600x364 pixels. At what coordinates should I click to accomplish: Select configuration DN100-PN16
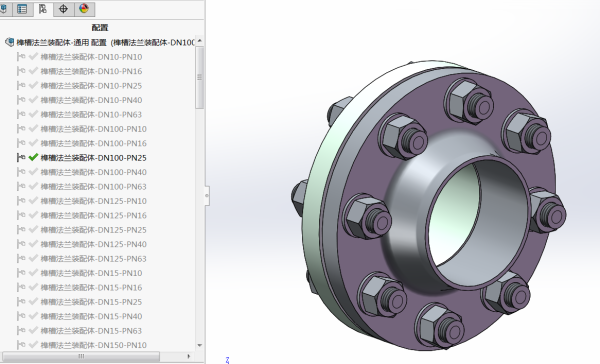pyautogui.click(x=93, y=143)
